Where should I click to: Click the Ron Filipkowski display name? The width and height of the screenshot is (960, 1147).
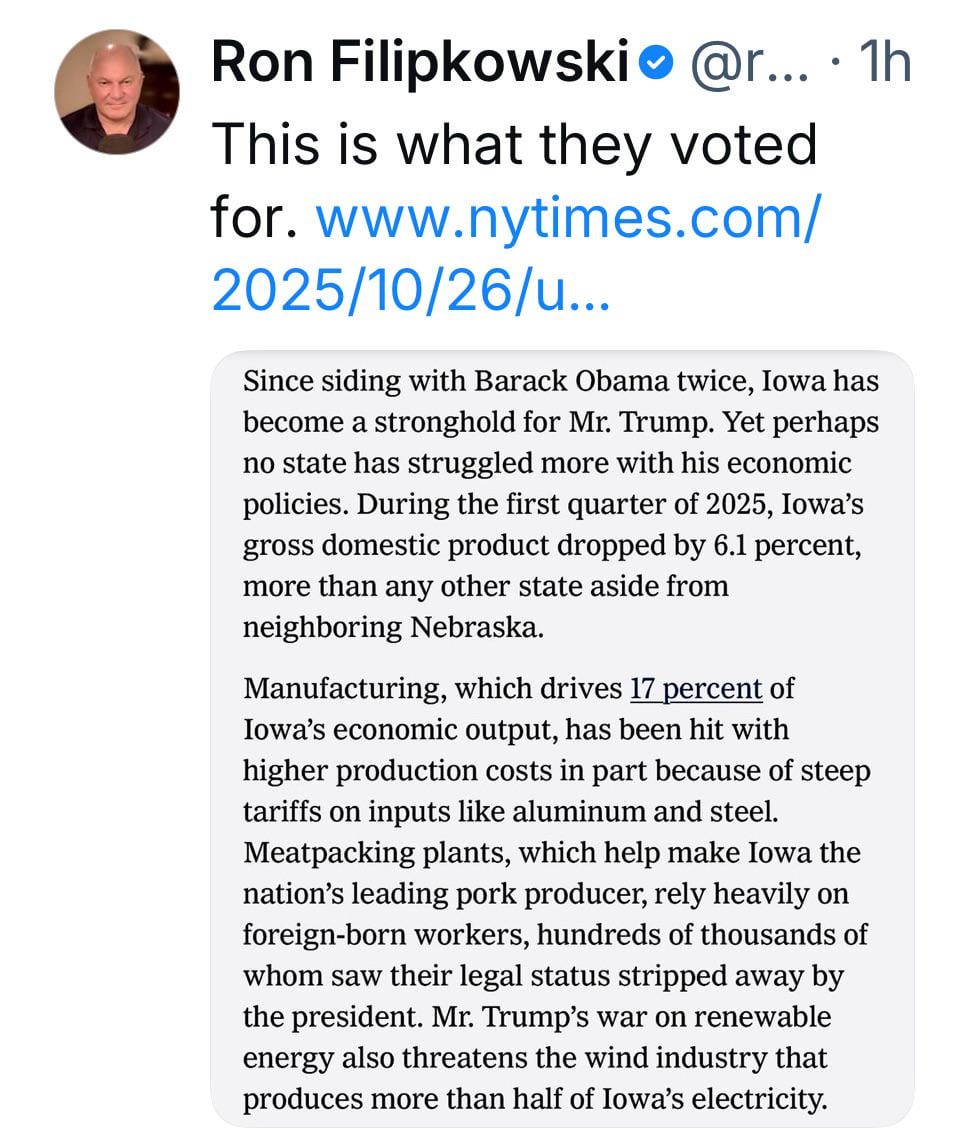(x=418, y=63)
